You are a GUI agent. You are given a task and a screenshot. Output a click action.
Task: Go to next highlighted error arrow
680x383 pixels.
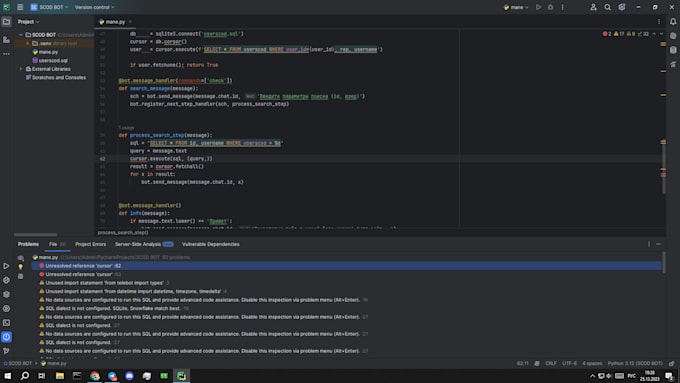661,34
